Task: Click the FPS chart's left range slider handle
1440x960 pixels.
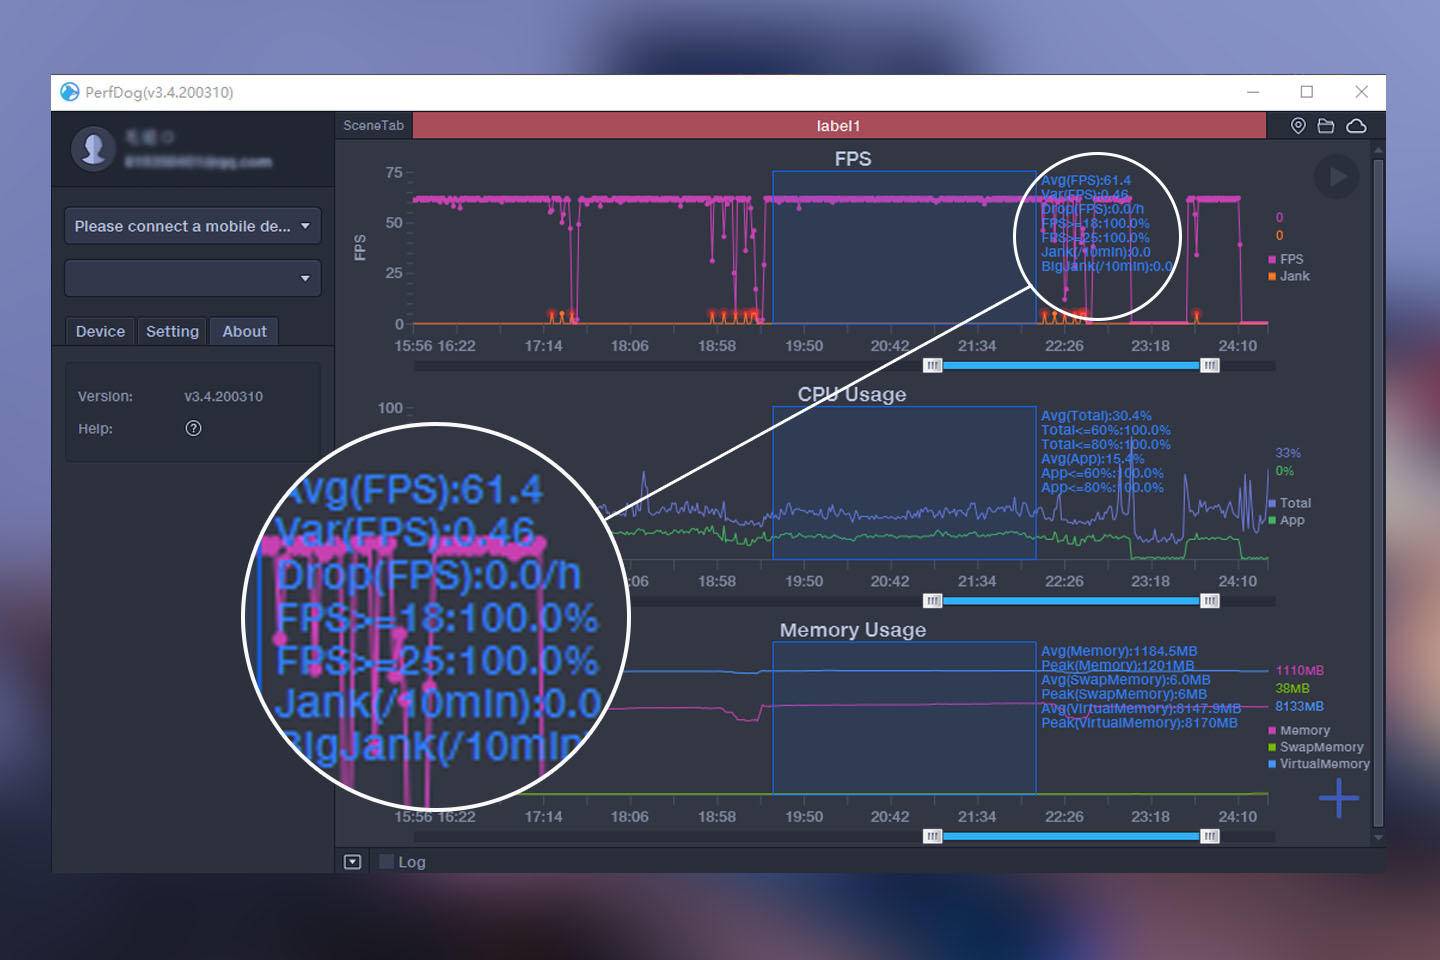Action: [932, 366]
